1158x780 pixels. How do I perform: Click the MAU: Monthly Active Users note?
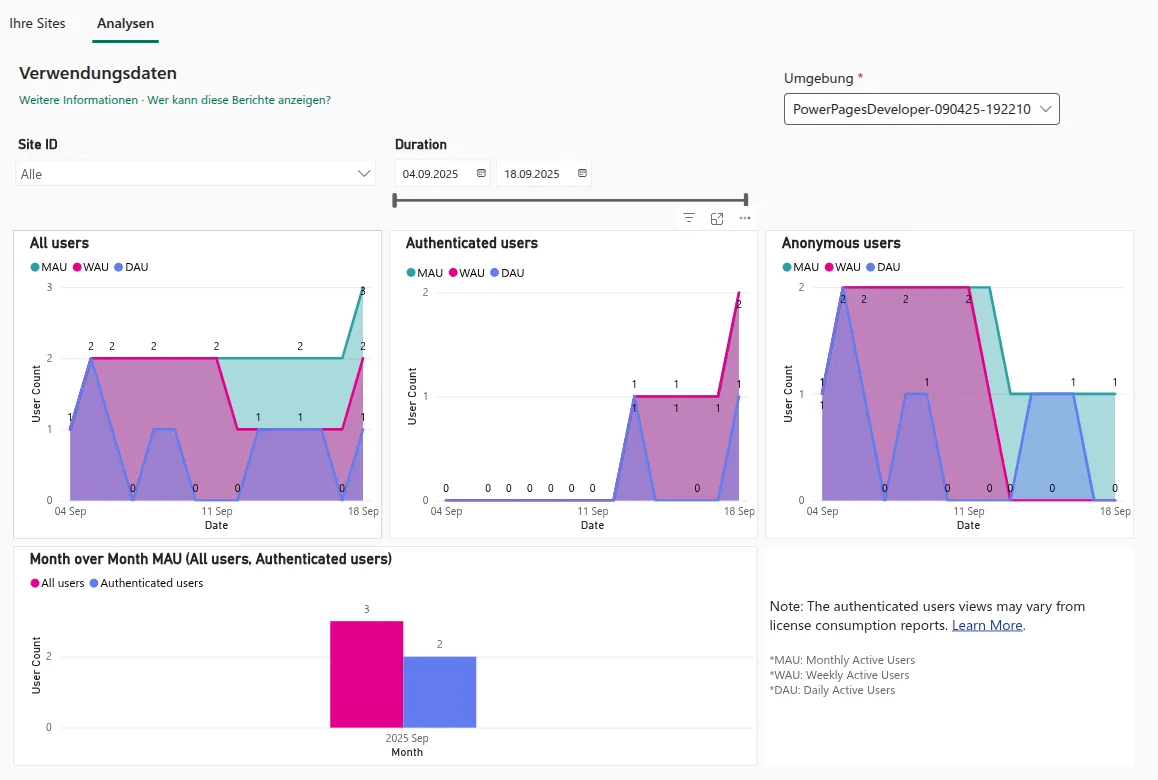point(842,660)
